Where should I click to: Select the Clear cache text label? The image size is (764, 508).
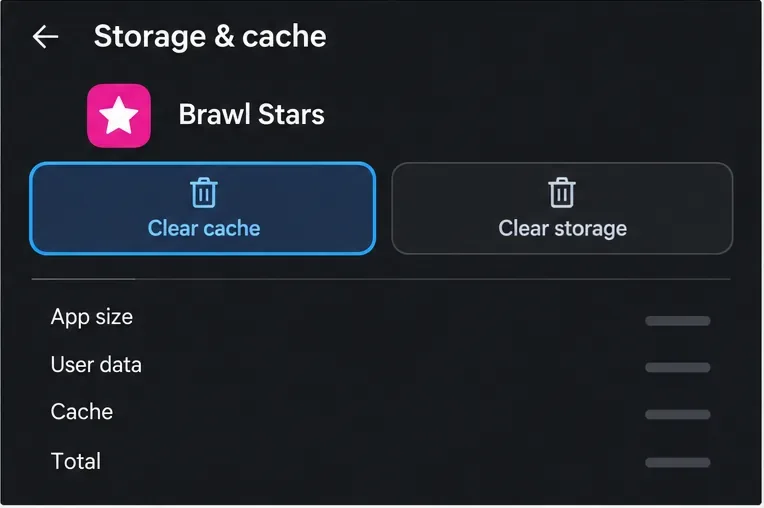pos(204,228)
